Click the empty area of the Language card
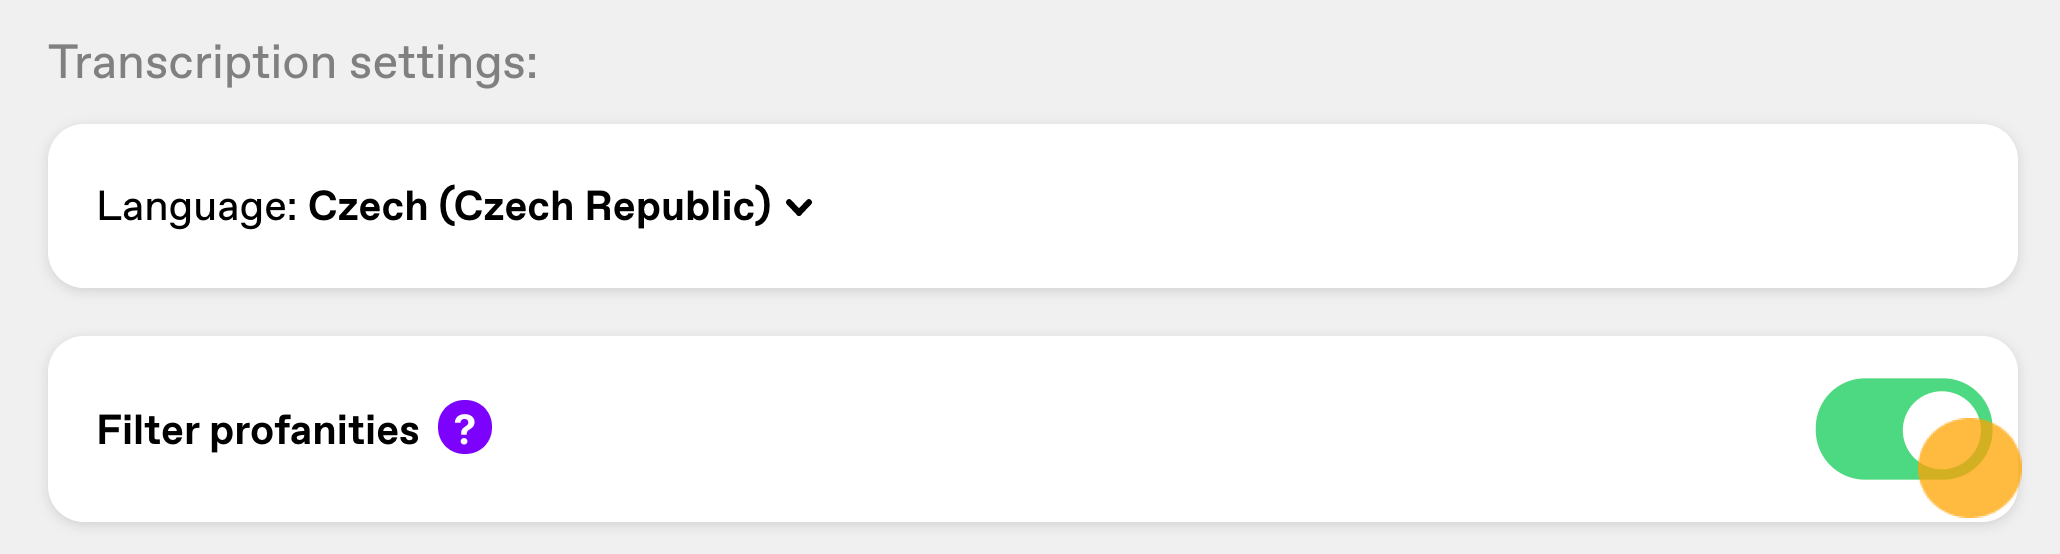 coord(1400,206)
